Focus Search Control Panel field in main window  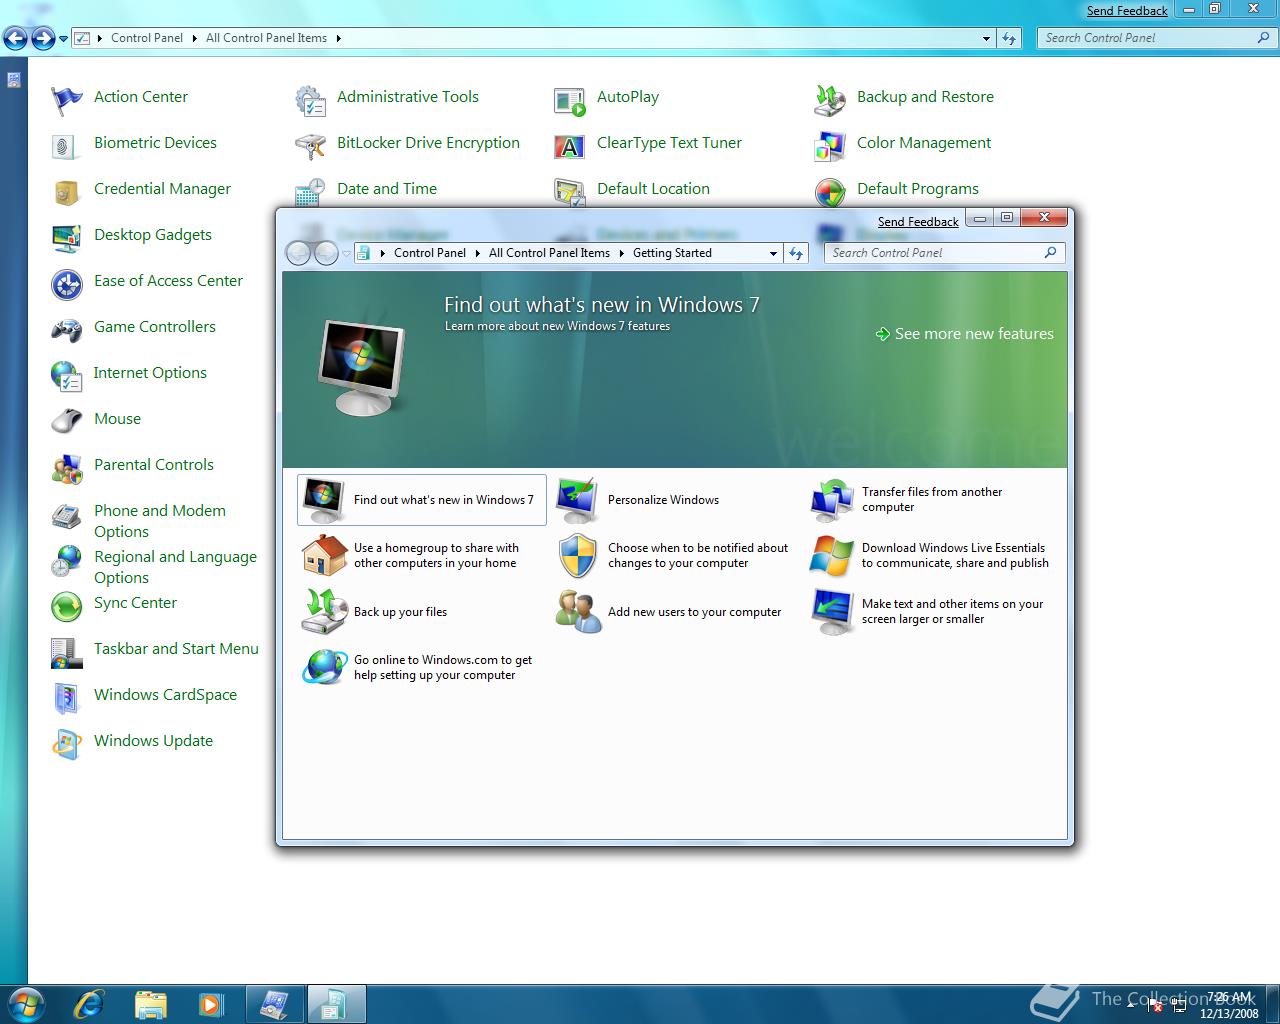click(x=1157, y=39)
